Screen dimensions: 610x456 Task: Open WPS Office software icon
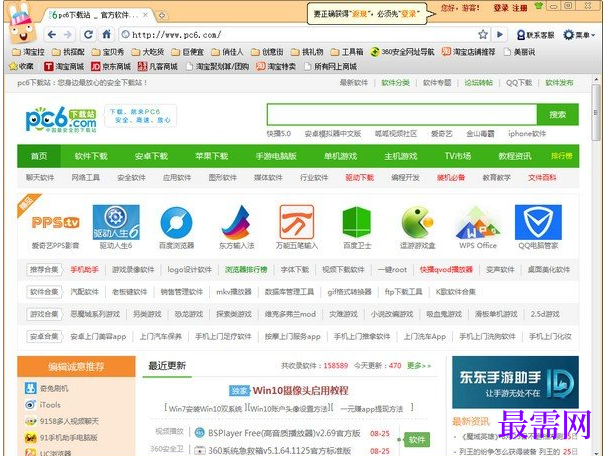click(x=478, y=222)
